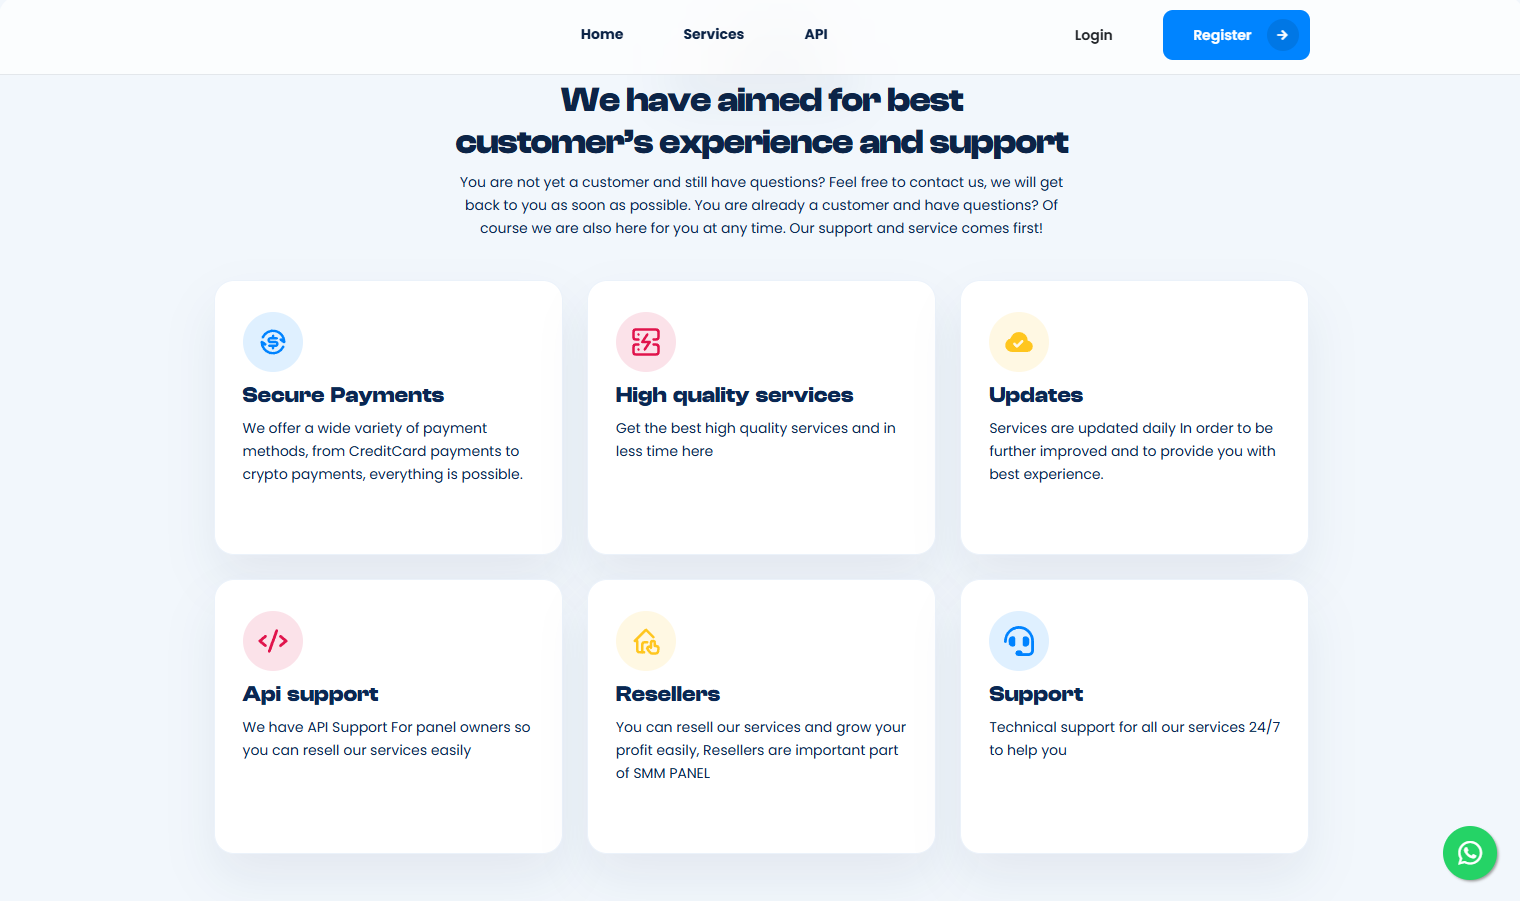Click the Login link

click(1093, 35)
